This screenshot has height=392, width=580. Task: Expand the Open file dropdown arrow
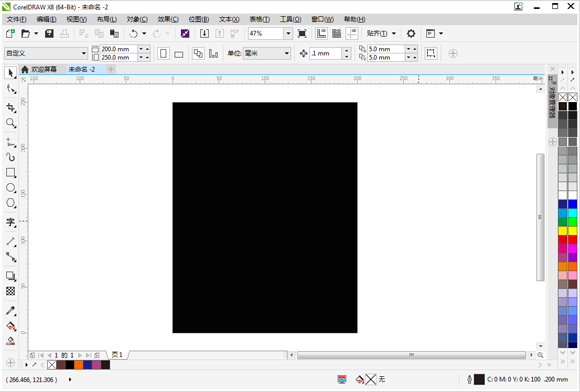click(36, 34)
